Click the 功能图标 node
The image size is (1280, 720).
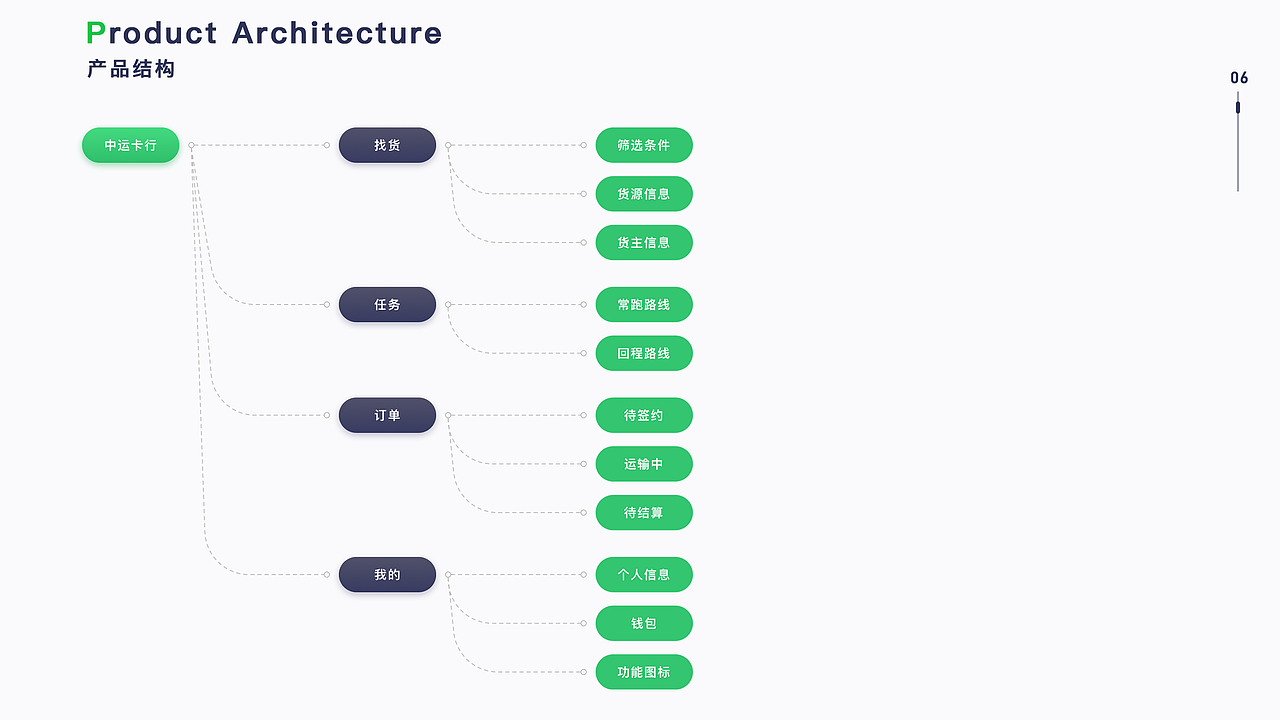click(x=643, y=672)
